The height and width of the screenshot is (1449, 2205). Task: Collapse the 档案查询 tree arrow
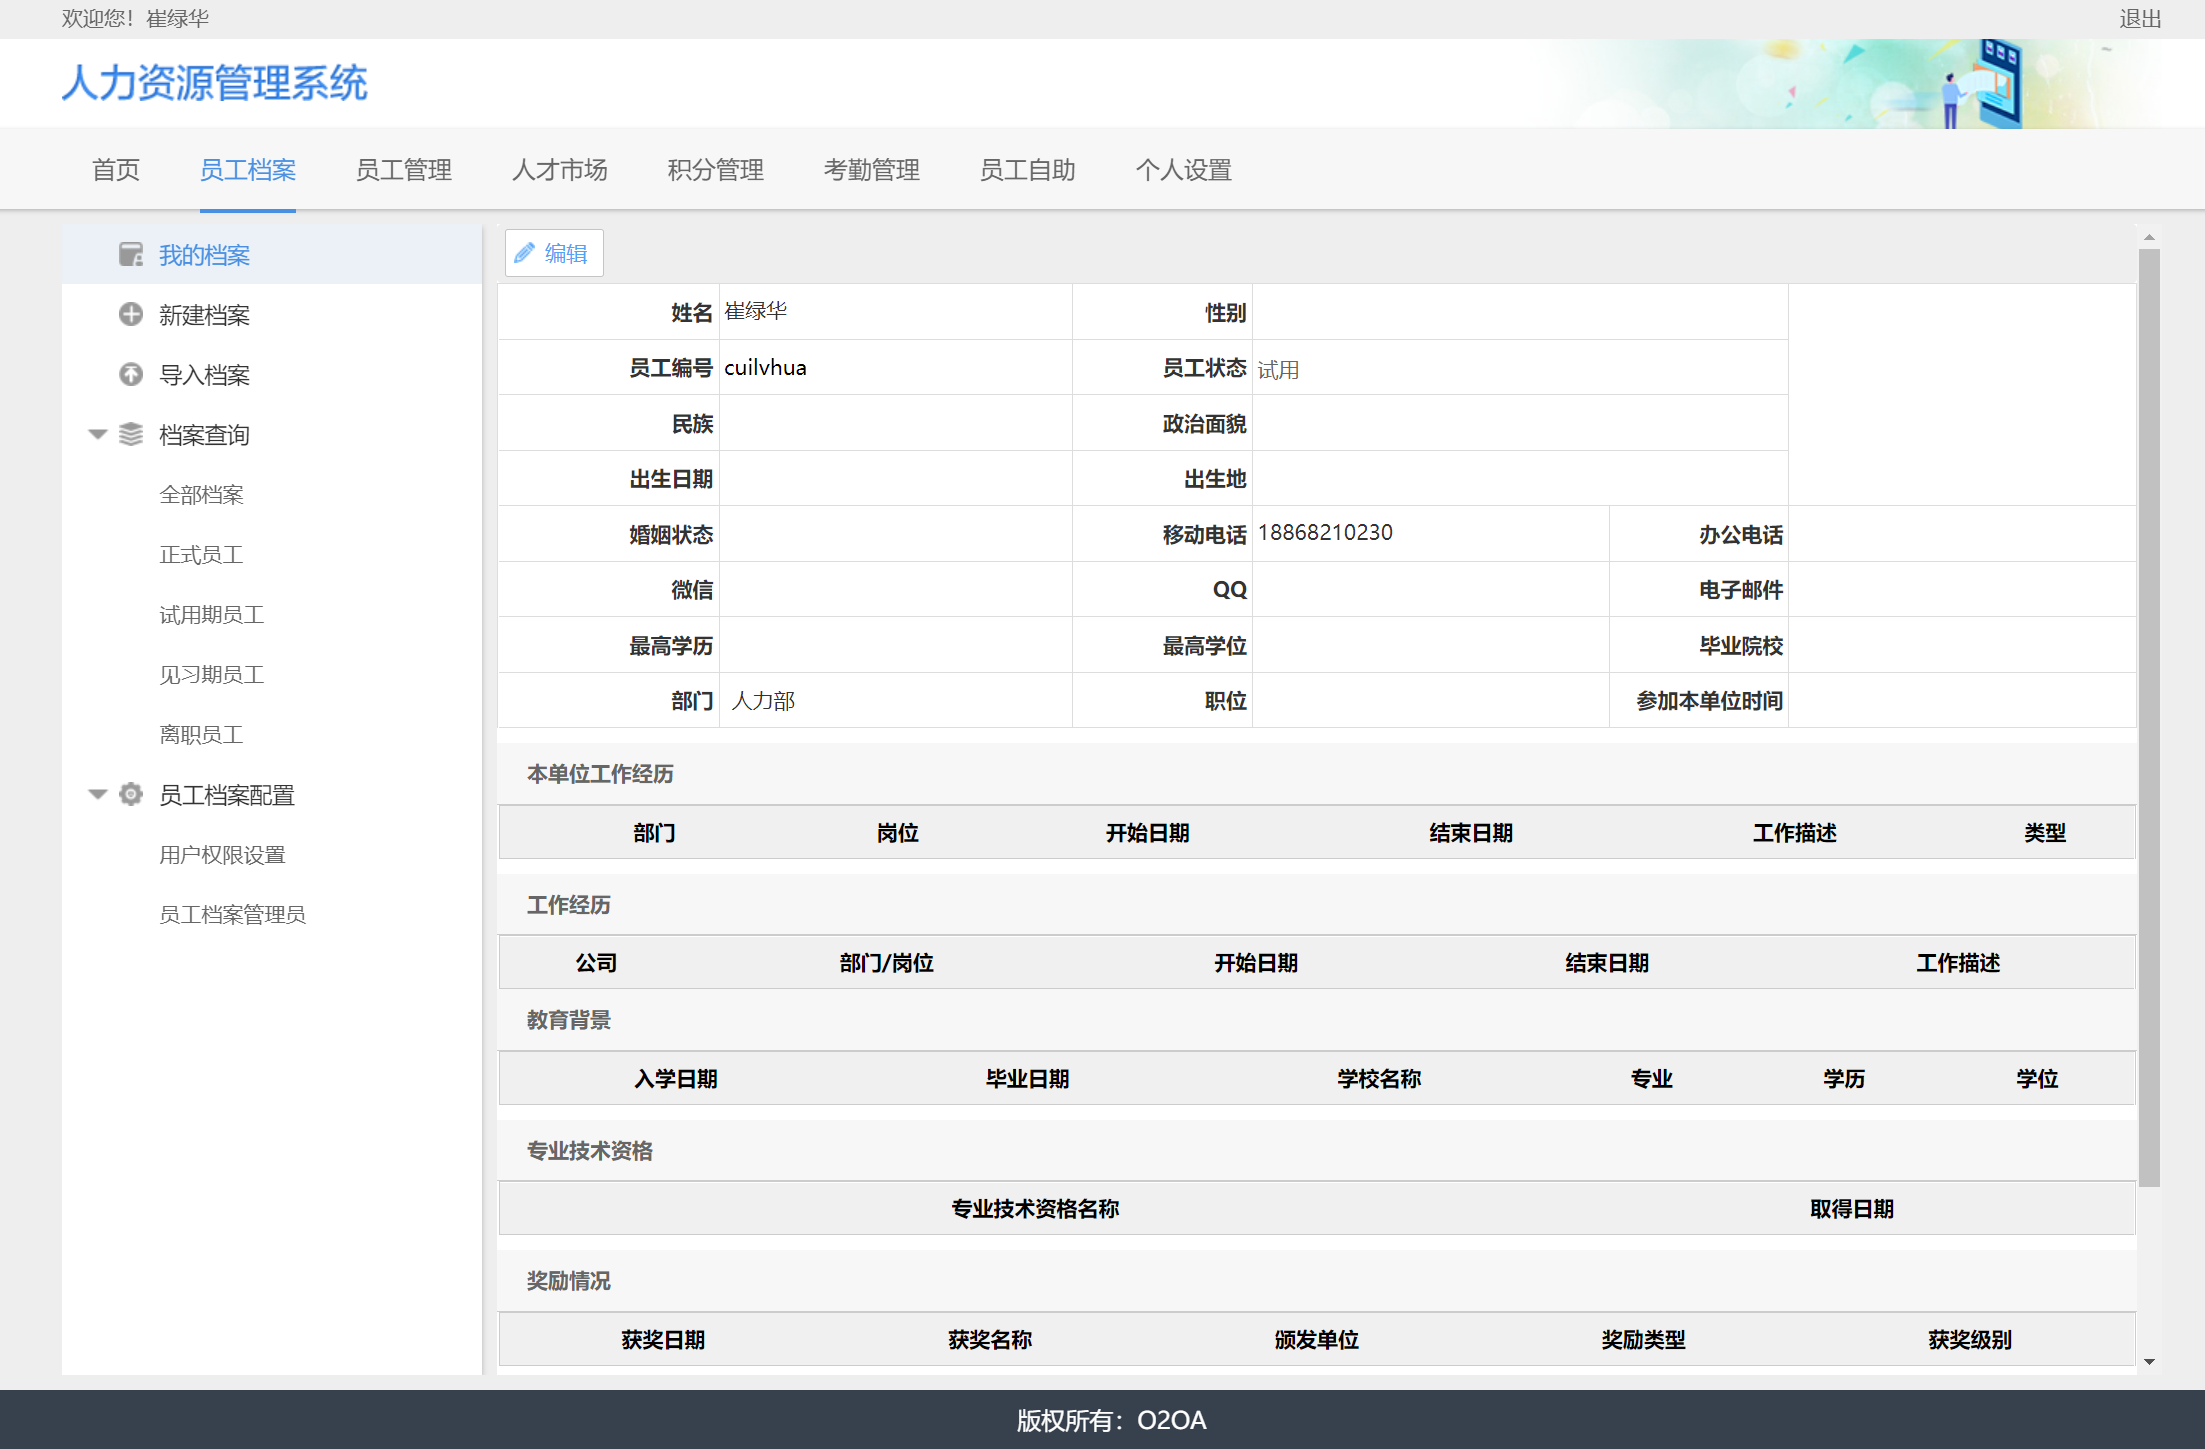click(97, 434)
